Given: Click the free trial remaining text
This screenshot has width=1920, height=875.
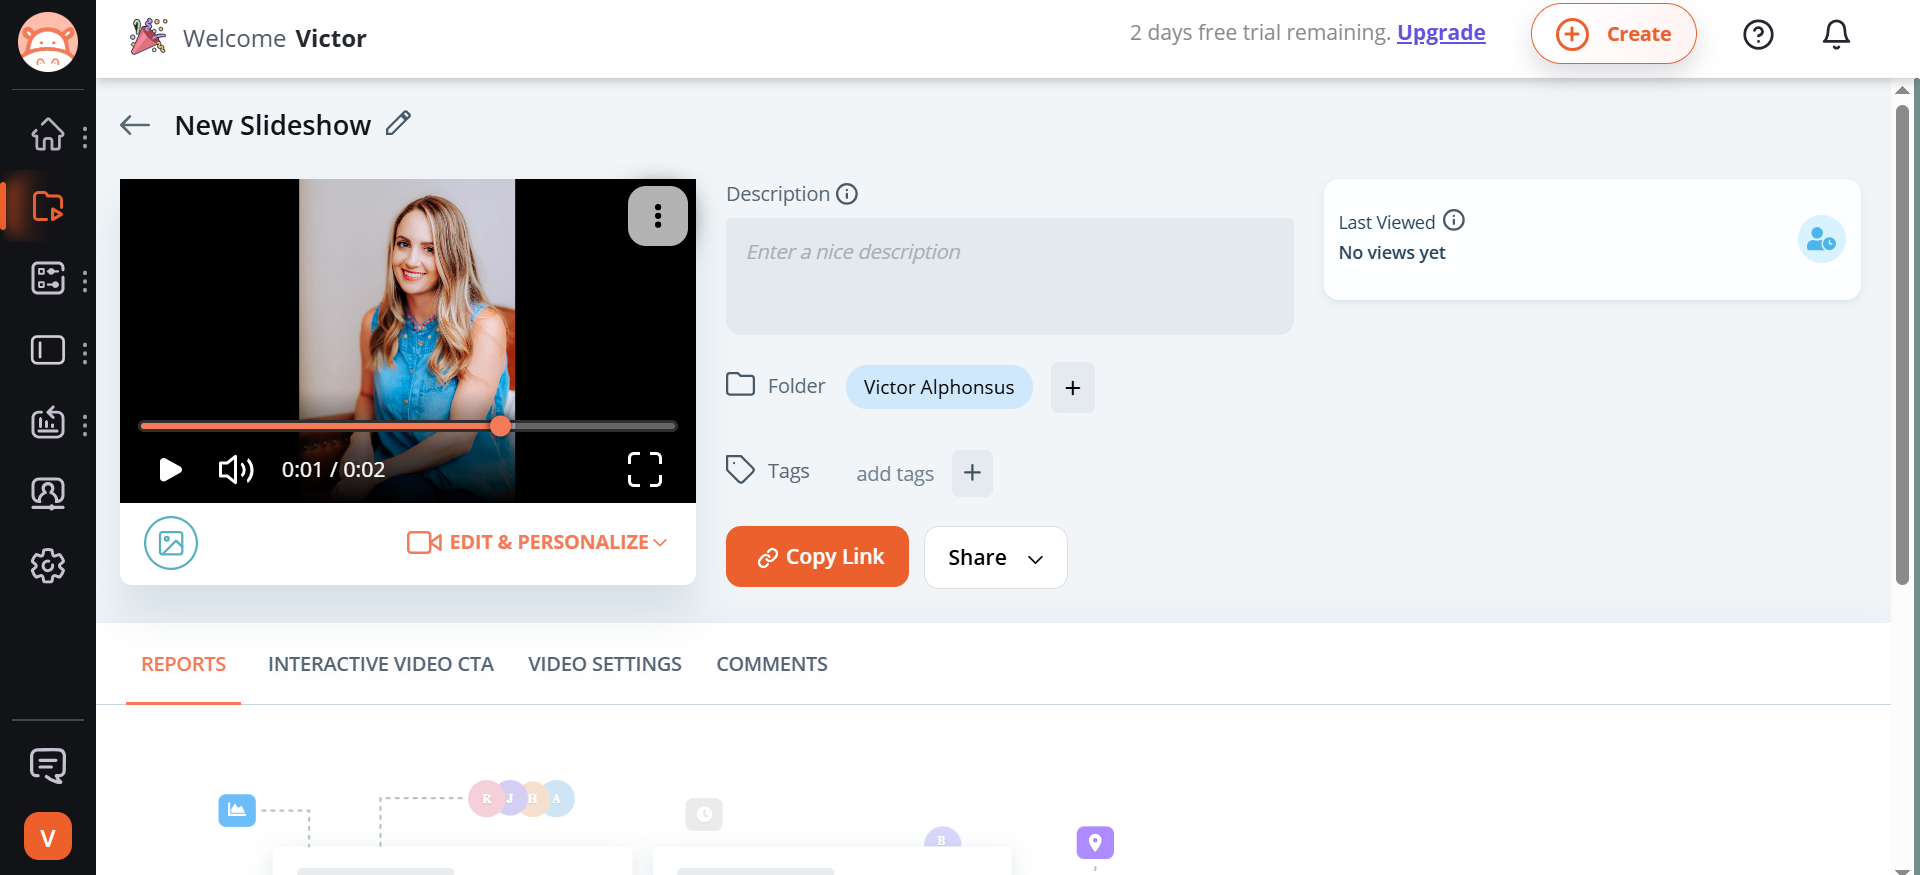Looking at the screenshot, I should pyautogui.click(x=1260, y=33).
